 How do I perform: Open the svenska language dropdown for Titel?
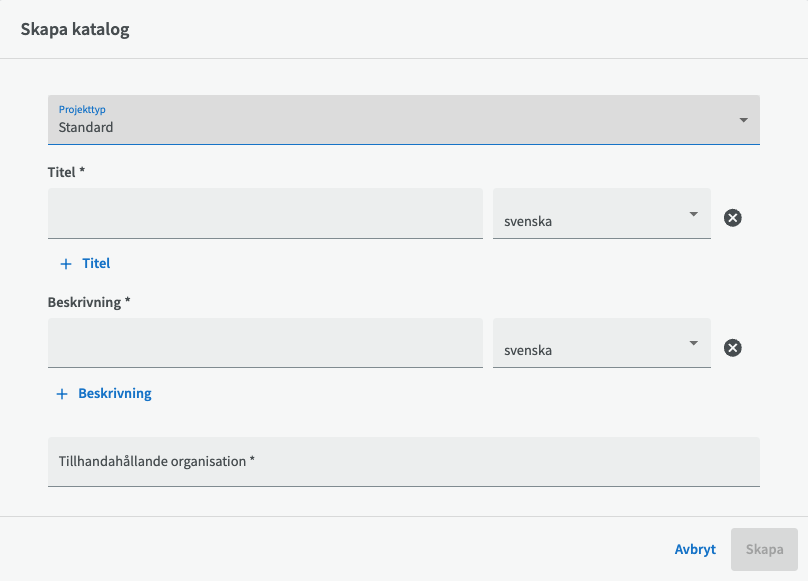click(x=601, y=213)
